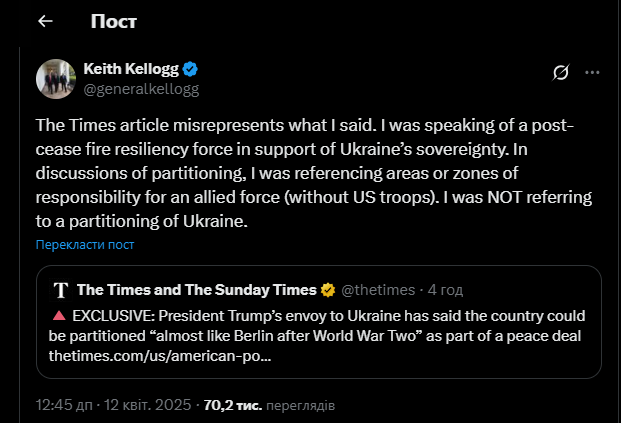This screenshot has width=621, height=423.
Task: Open Keith Kellogg's profile picture
Action: pos(56,80)
